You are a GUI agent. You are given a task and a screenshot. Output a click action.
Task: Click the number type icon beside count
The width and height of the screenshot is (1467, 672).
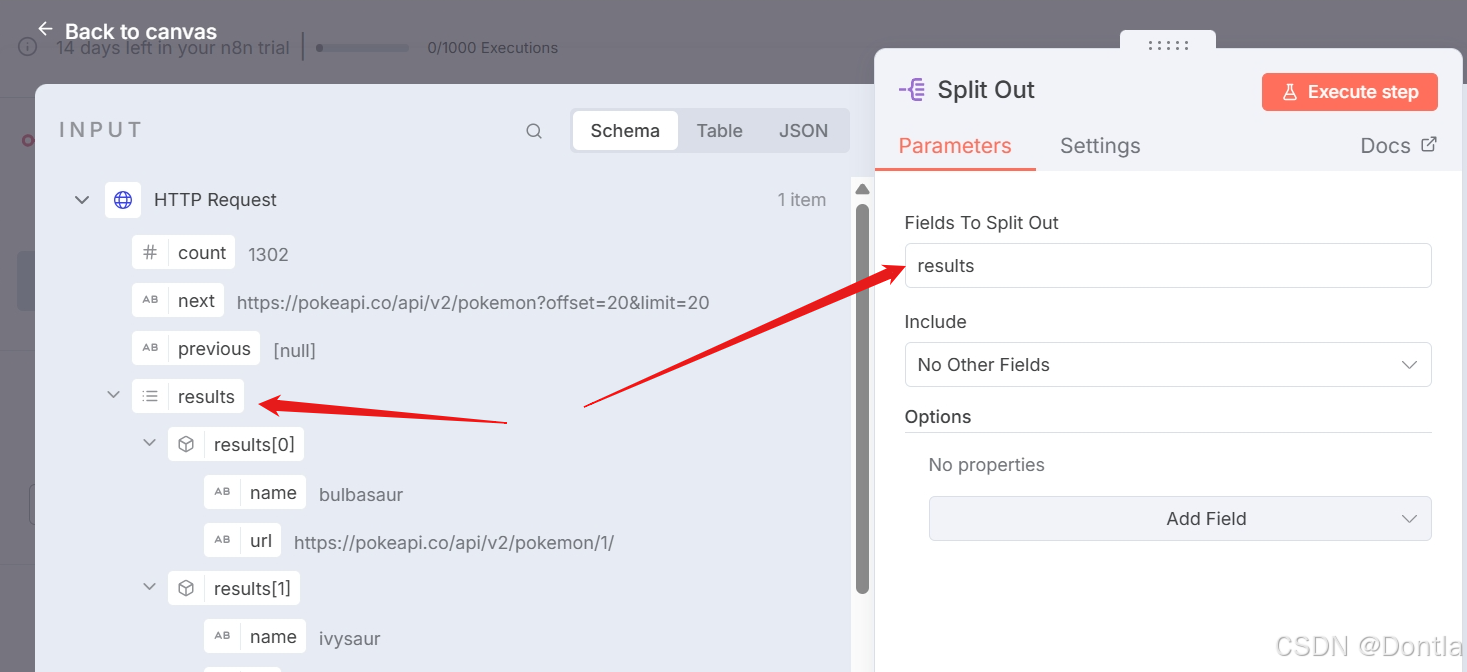150,253
